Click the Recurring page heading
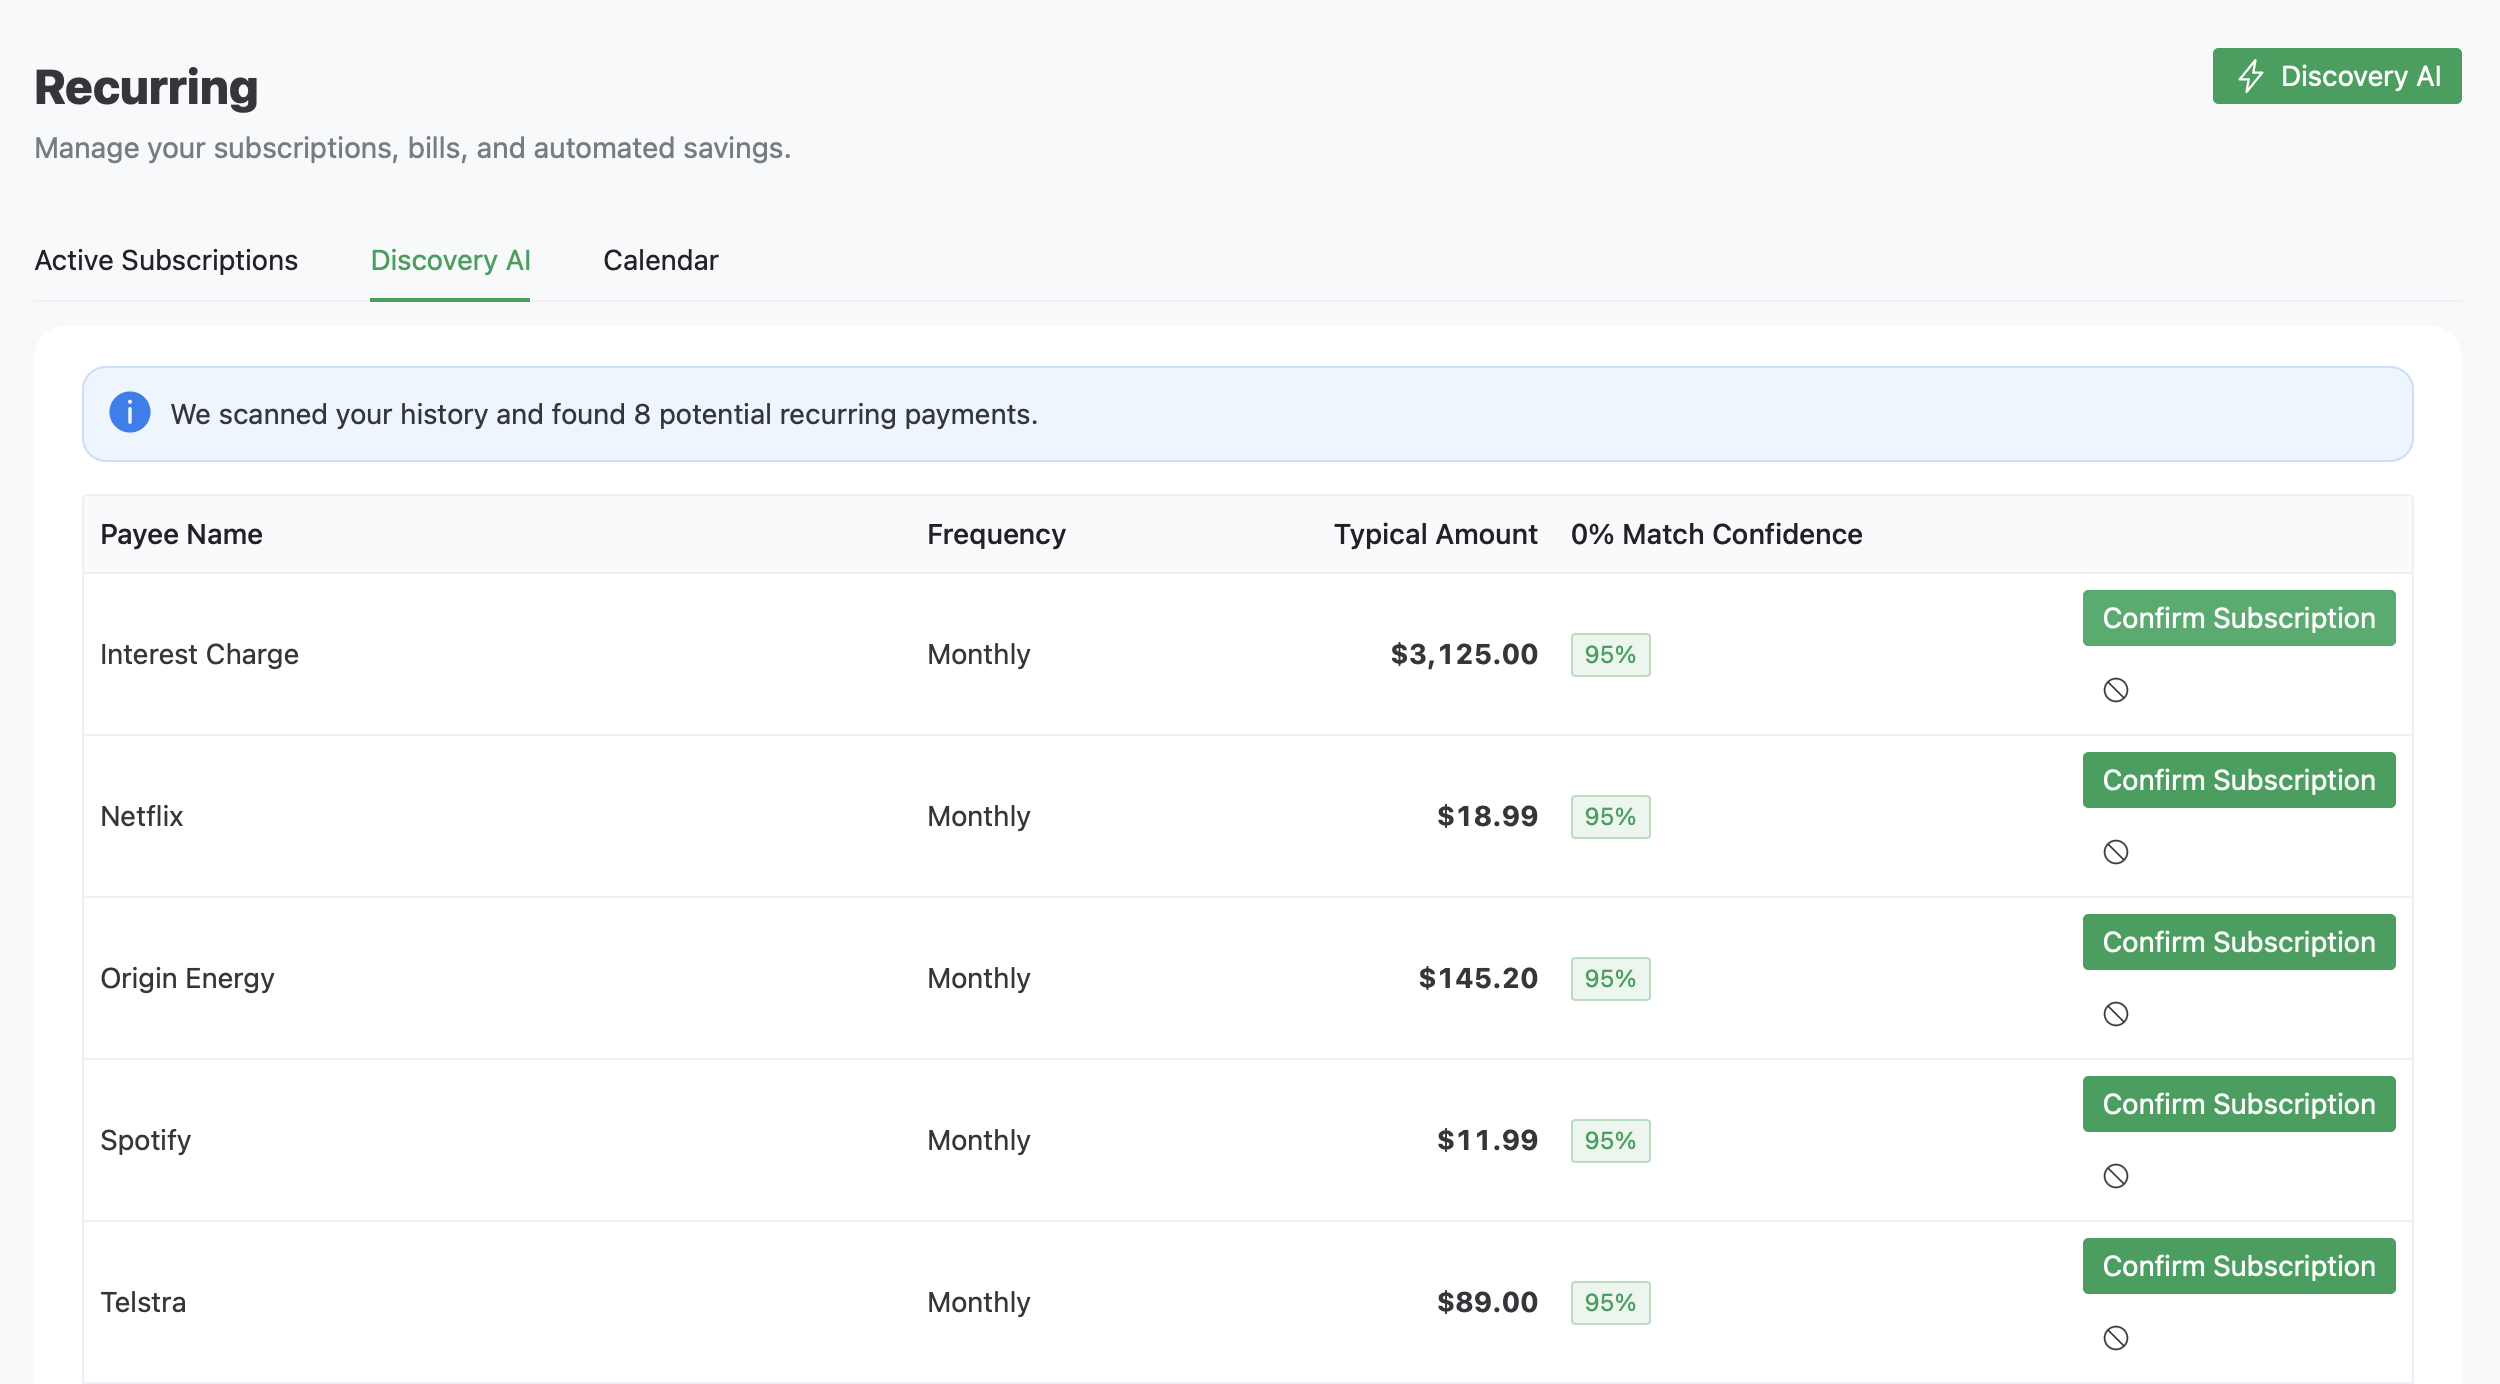Image resolution: width=2500 pixels, height=1384 pixels. (146, 87)
